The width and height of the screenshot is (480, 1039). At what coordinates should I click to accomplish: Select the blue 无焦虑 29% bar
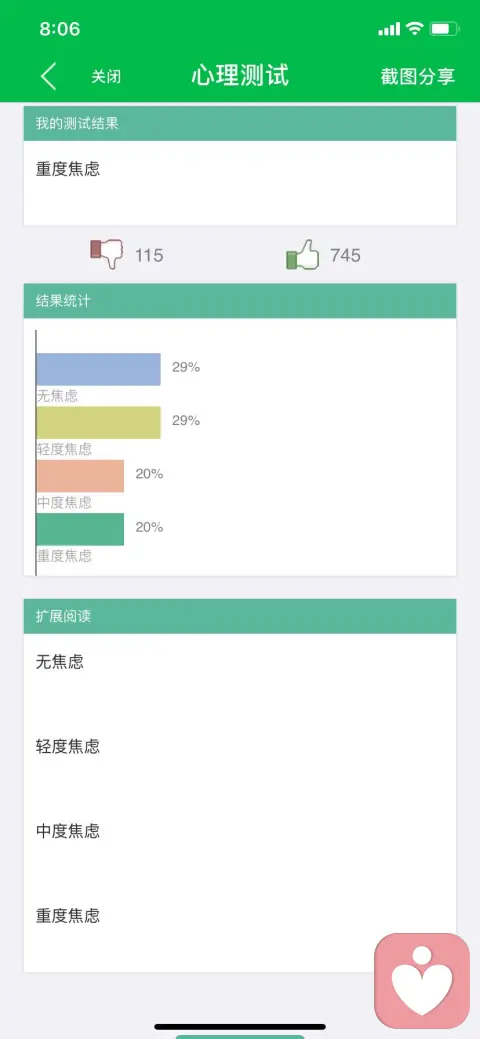point(99,369)
